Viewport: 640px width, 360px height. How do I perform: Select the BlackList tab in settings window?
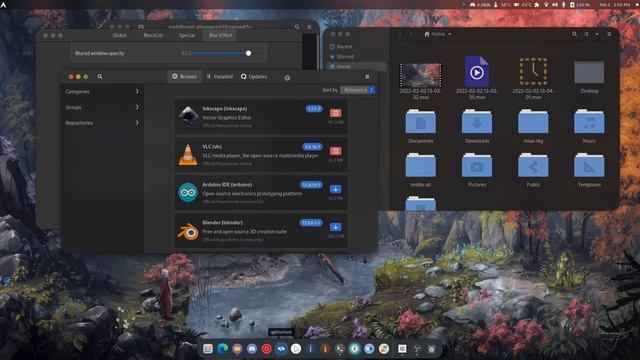pyautogui.click(x=153, y=35)
